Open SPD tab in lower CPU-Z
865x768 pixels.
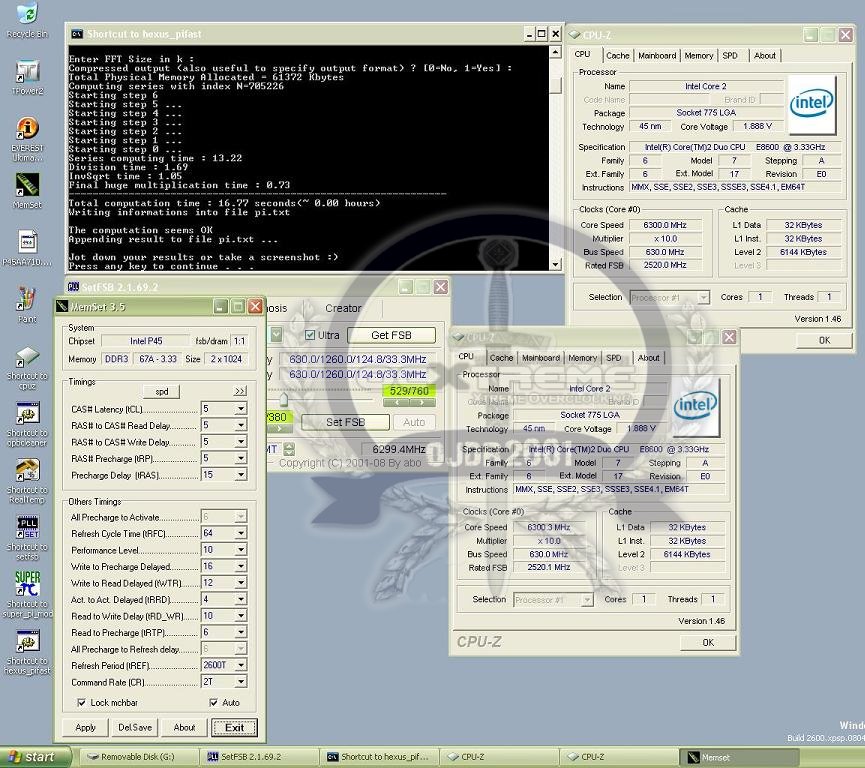coord(613,358)
